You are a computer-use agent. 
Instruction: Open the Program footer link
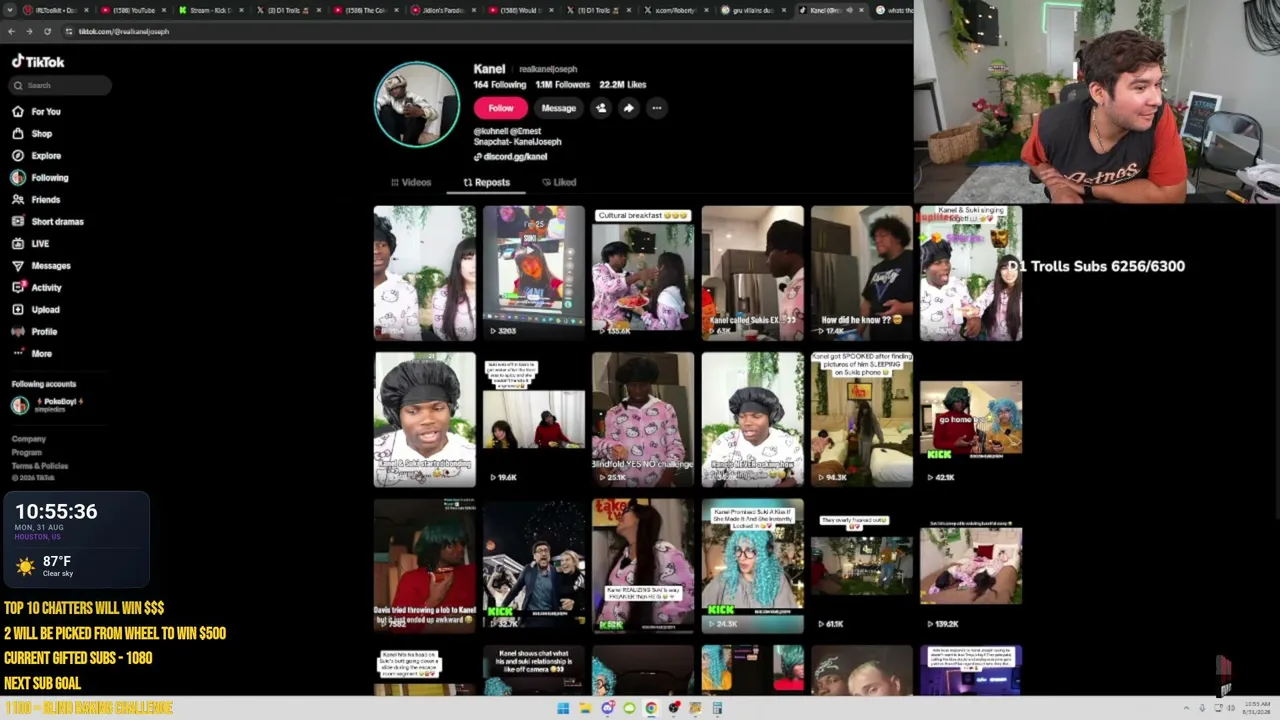[27, 452]
